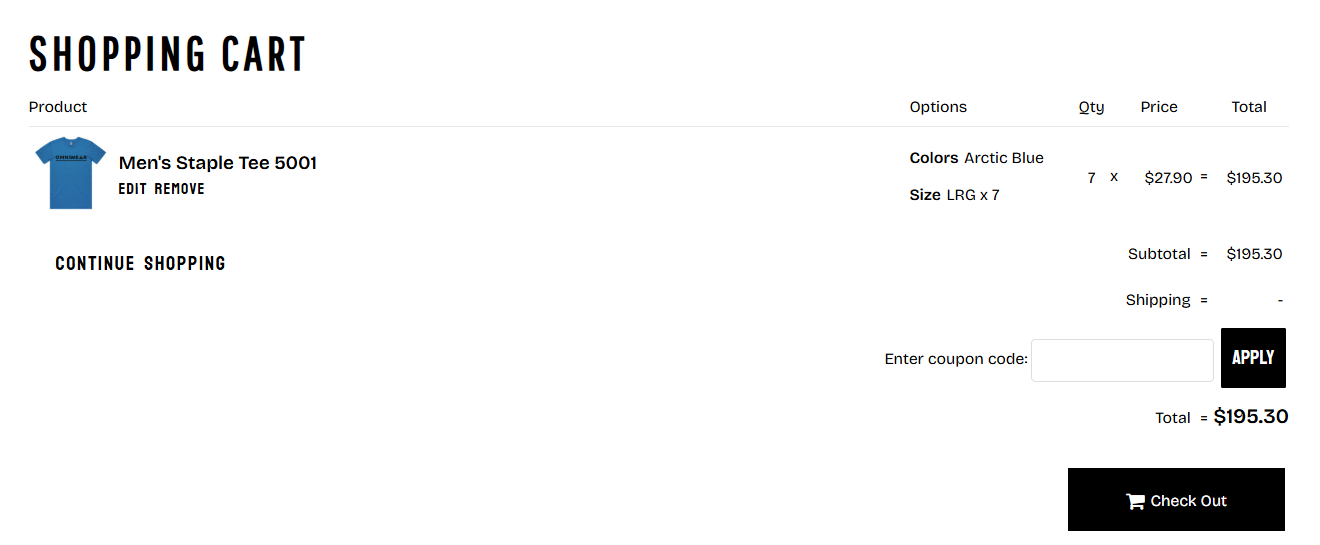Click the Price column header
1320x545 pixels.
click(x=1159, y=107)
